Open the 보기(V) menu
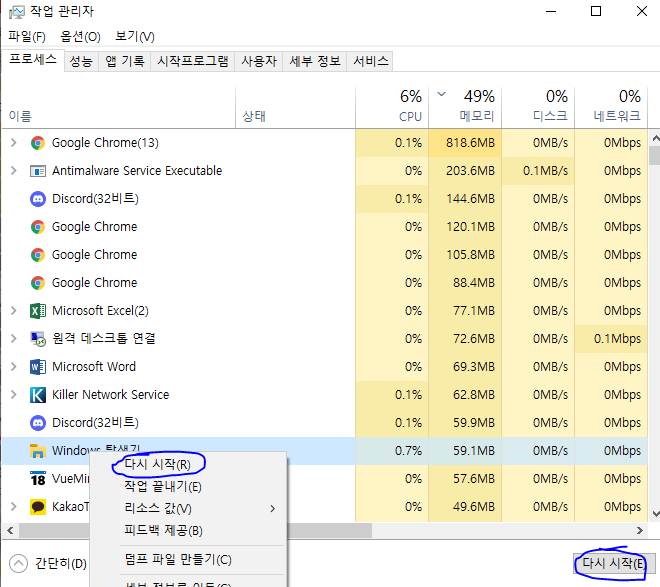This screenshot has width=660, height=587. [x=135, y=37]
